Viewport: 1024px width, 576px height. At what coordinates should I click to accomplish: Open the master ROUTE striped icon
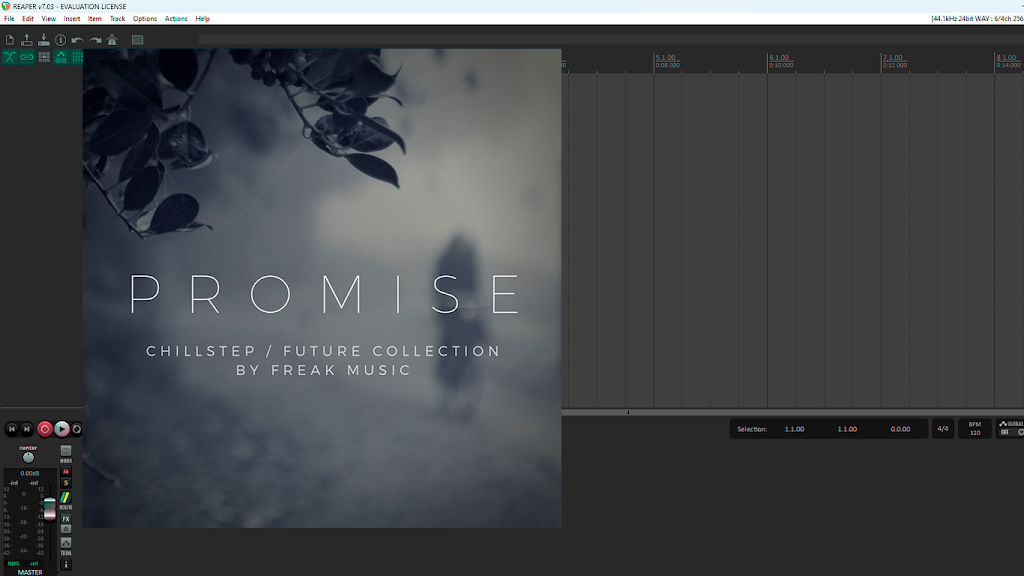pos(65,498)
